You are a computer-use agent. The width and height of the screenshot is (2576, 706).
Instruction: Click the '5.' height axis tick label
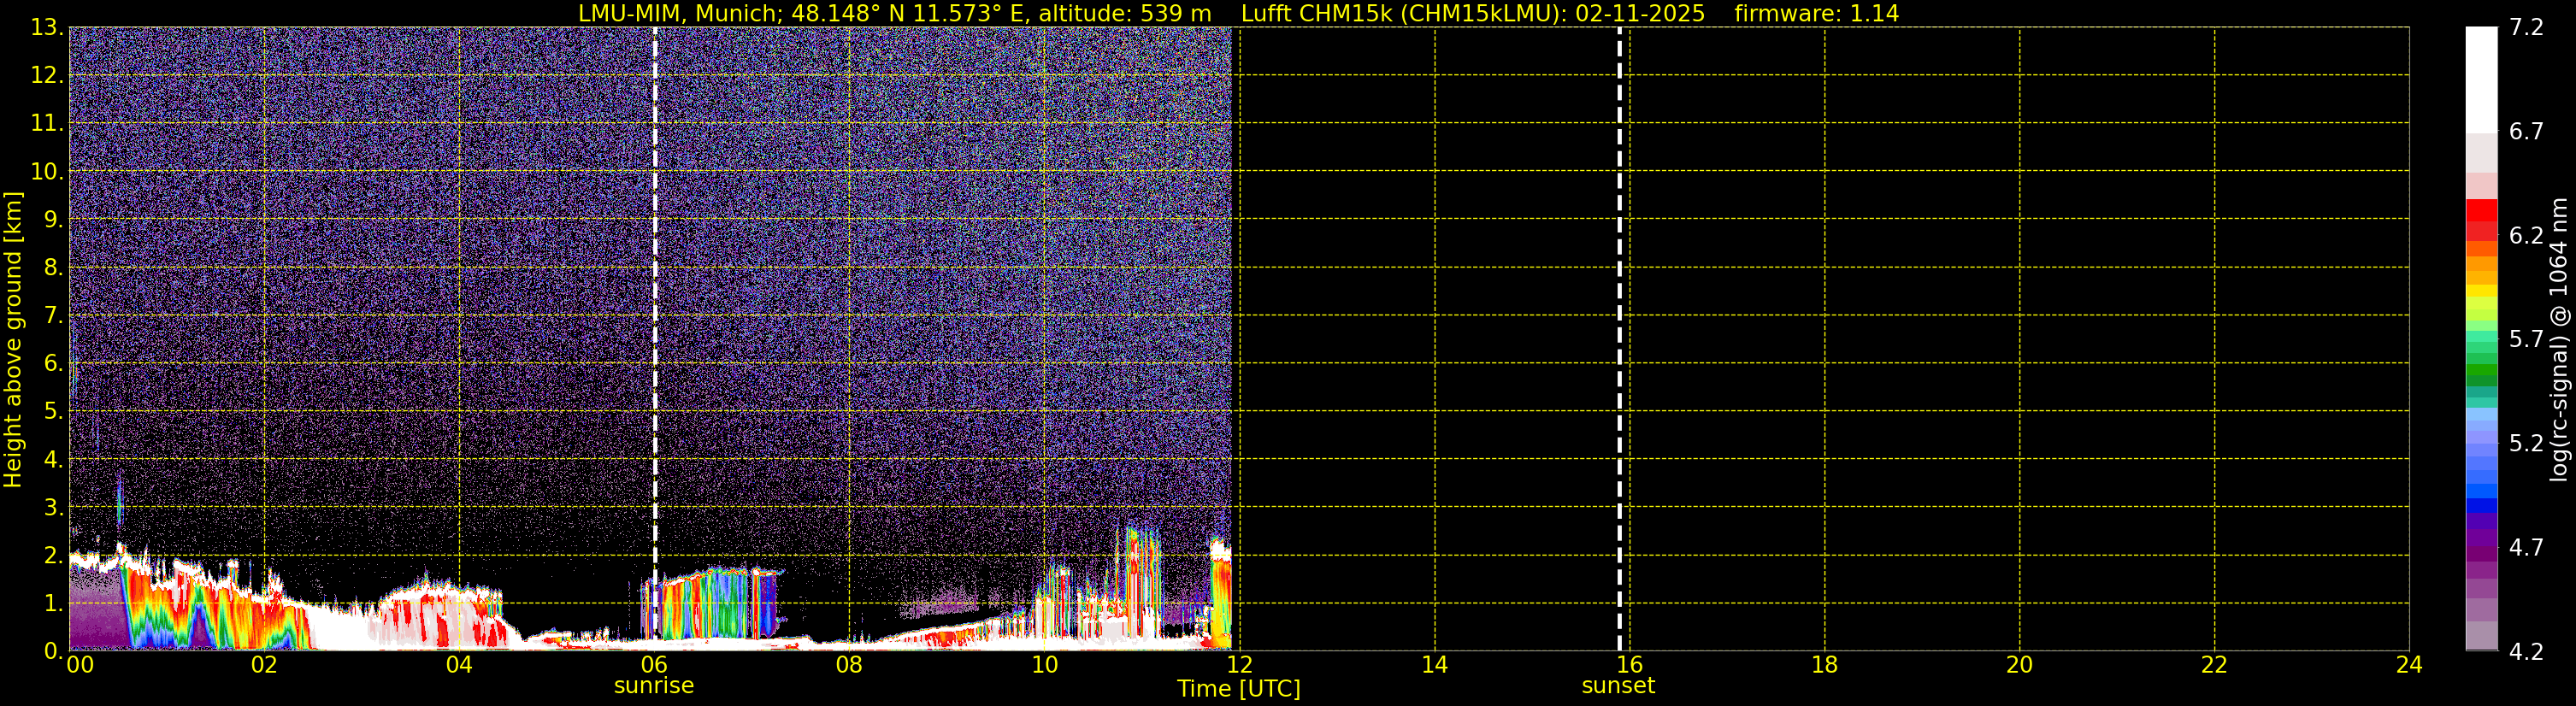tap(52, 412)
